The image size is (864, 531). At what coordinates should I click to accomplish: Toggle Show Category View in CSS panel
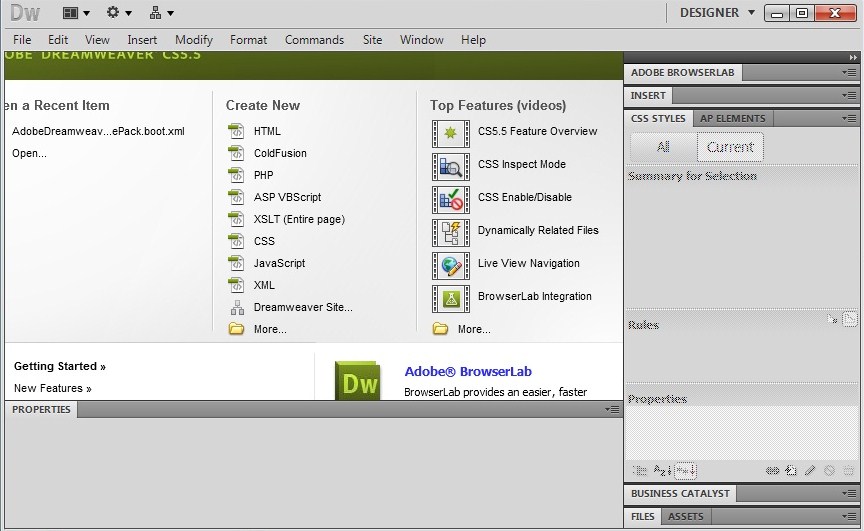[x=640, y=470]
